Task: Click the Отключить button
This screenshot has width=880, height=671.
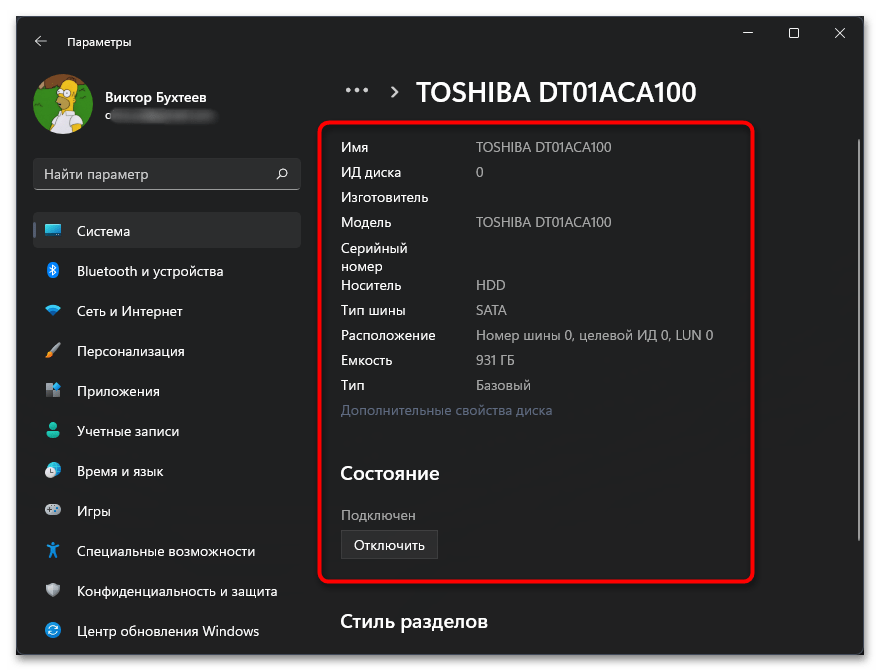Action: point(389,545)
